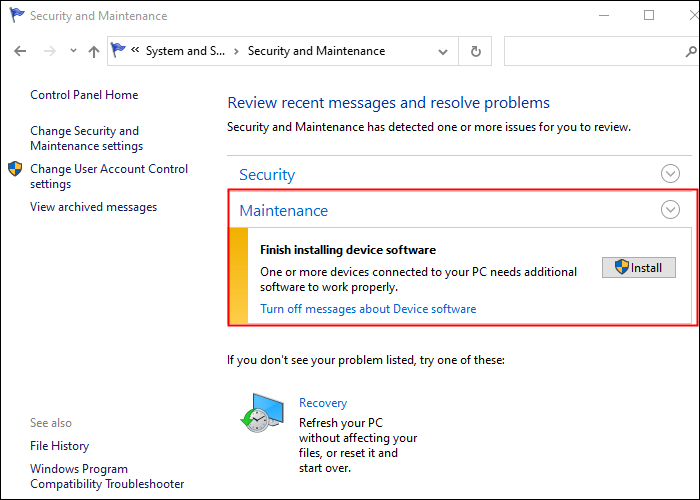This screenshot has height=500, width=700.
Task: Go back with the back arrow
Action: [20, 51]
